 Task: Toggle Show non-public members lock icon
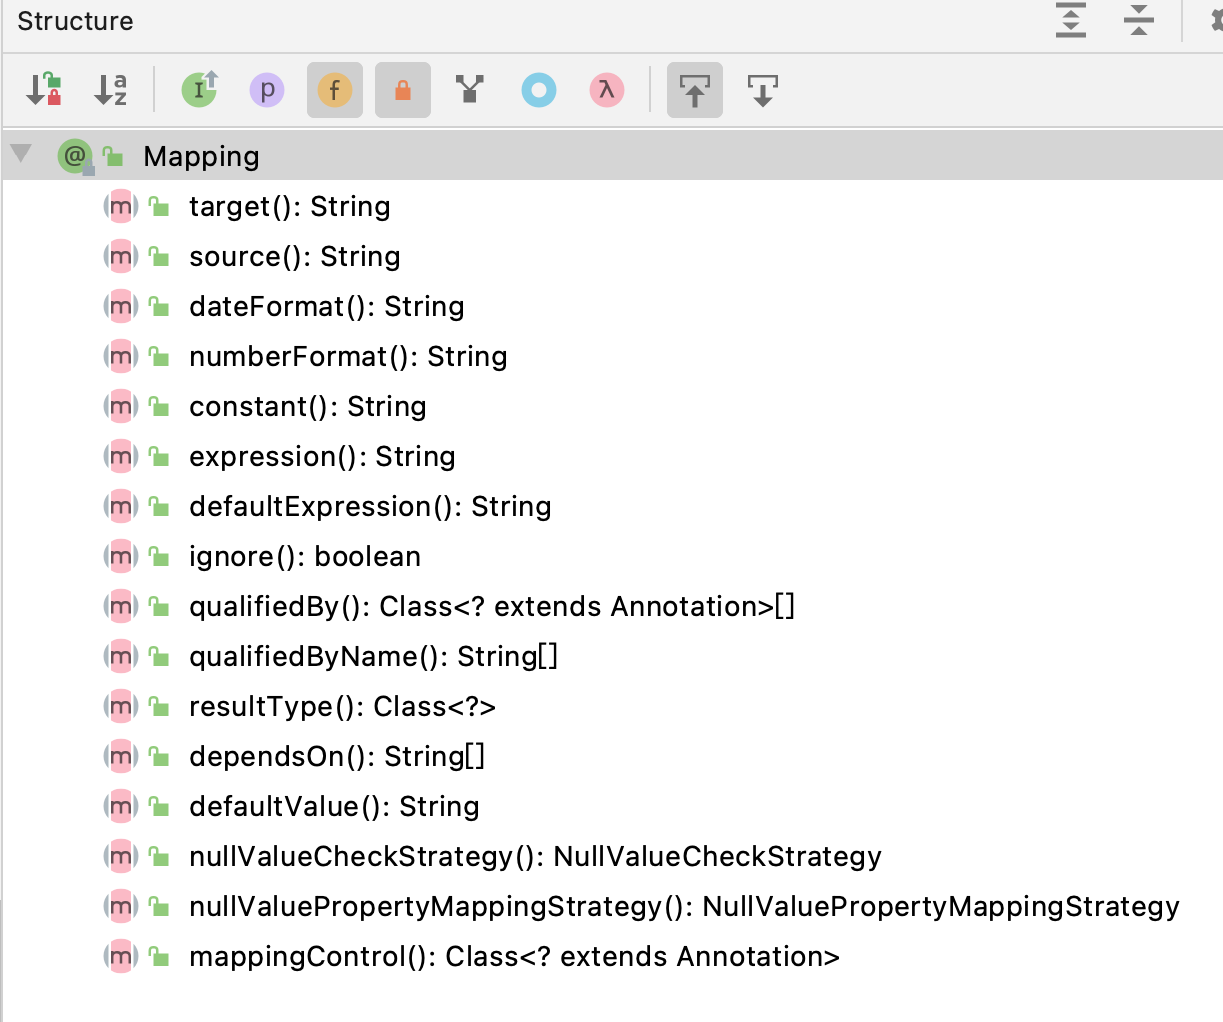(403, 90)
